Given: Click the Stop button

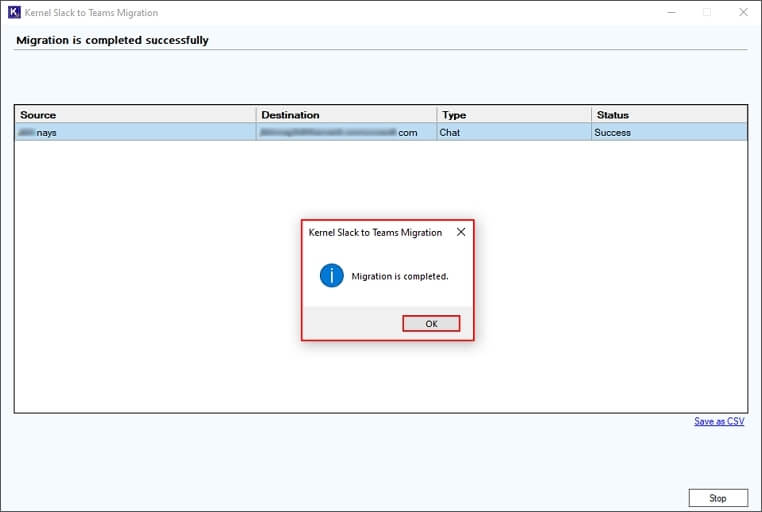Looking at the screenshot, I should tap(718, 498).
